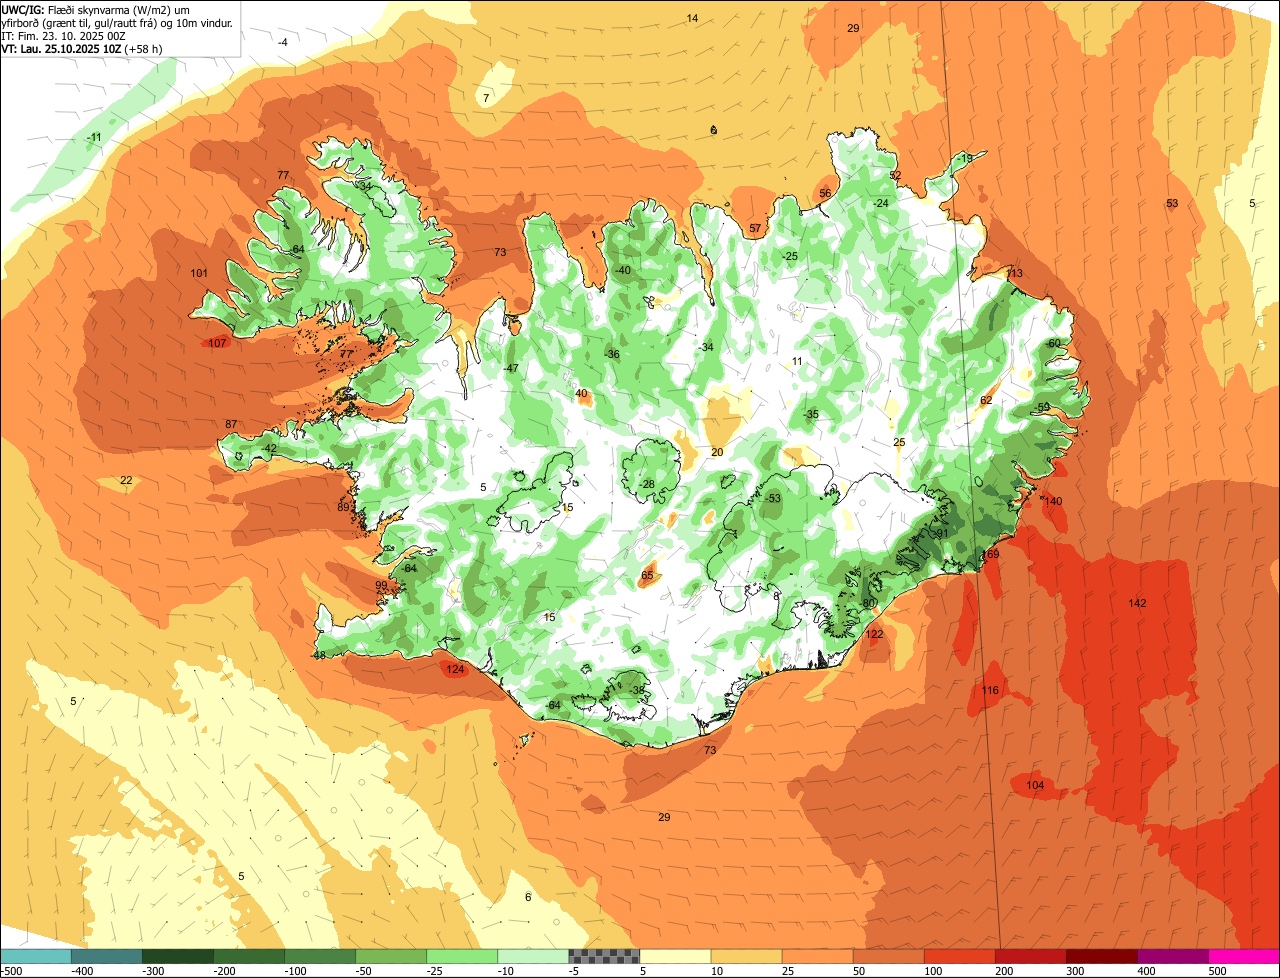Click the legend swatch between 200 and 300
Image resolution: width=1280 pixels, height=978 pixels.
1031,956
